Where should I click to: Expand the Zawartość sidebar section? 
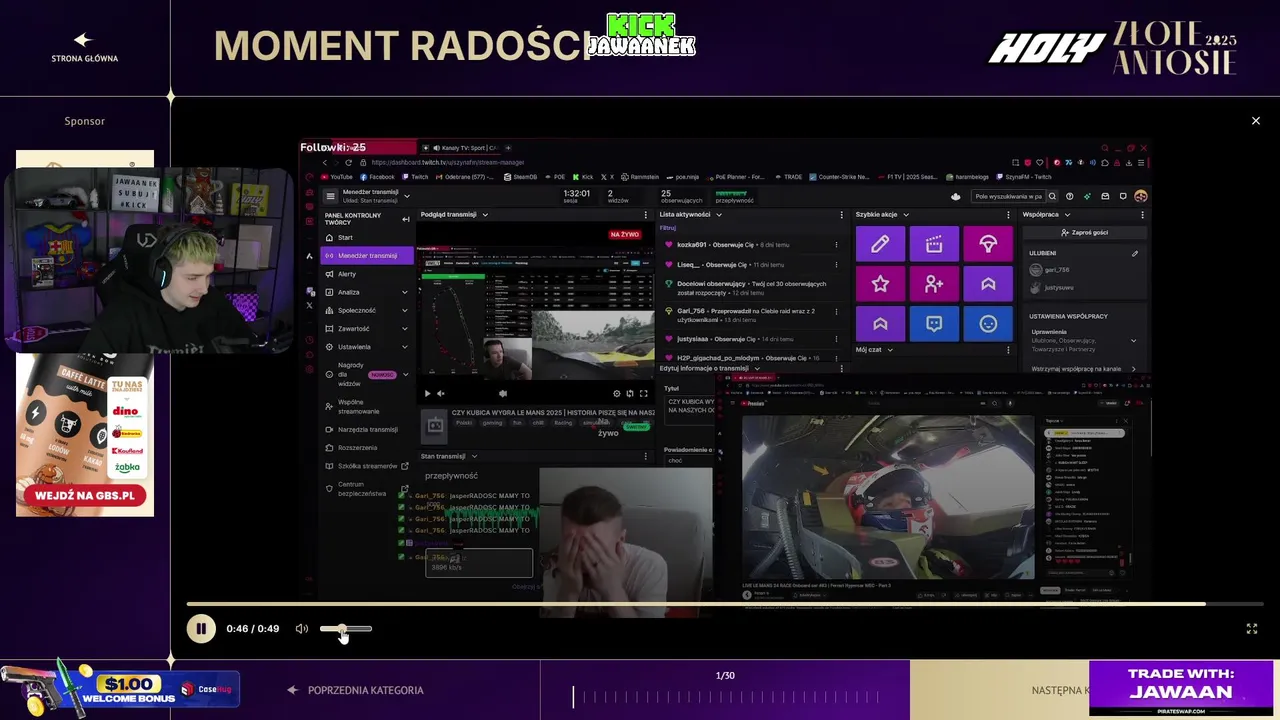[x=404, y=328]
